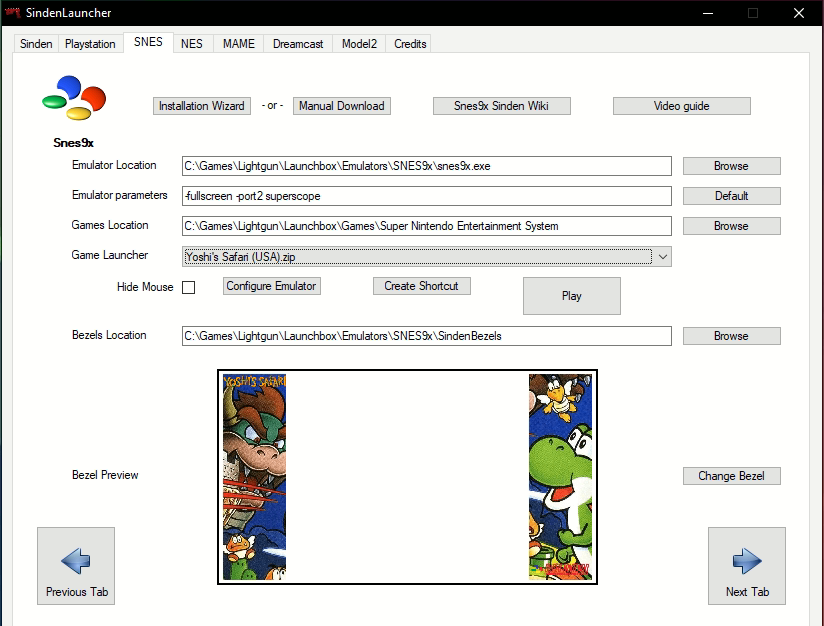This screenshot has width=824, height=626.
Task: Click the SindenLauncher title bar icon
Action: point(13,12)
